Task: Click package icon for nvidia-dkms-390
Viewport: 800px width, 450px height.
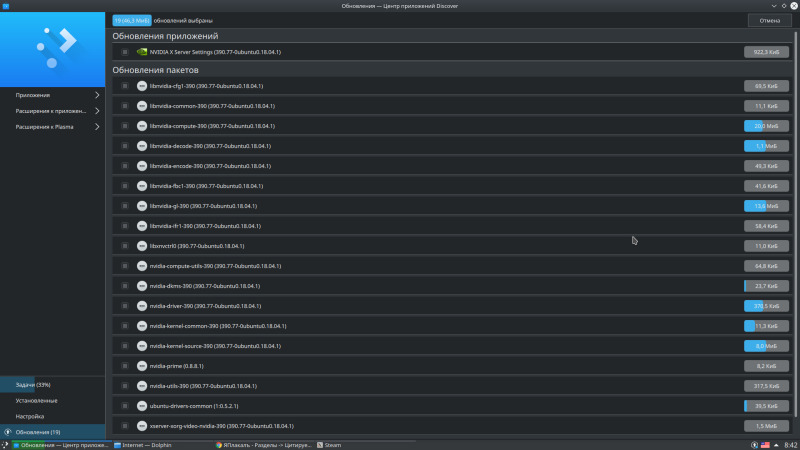Action: (x=142, y=286)
